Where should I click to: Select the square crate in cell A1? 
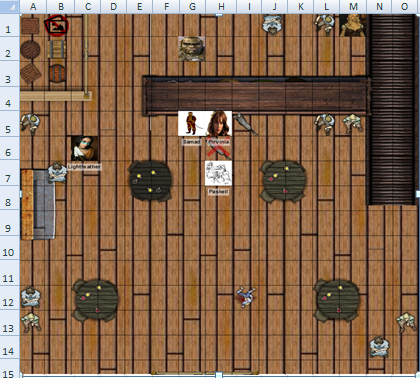pos(30,26)
